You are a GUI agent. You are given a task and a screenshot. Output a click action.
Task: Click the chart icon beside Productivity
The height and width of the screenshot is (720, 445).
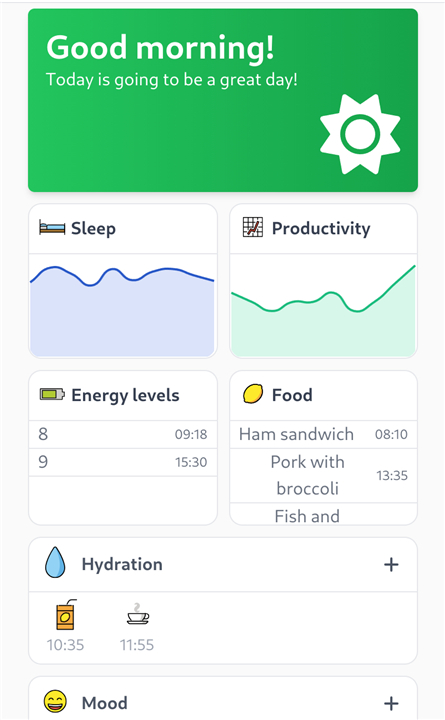253,227
